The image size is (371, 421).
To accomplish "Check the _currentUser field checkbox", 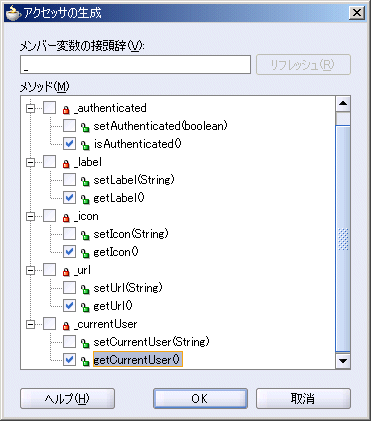I will [50, 324].
